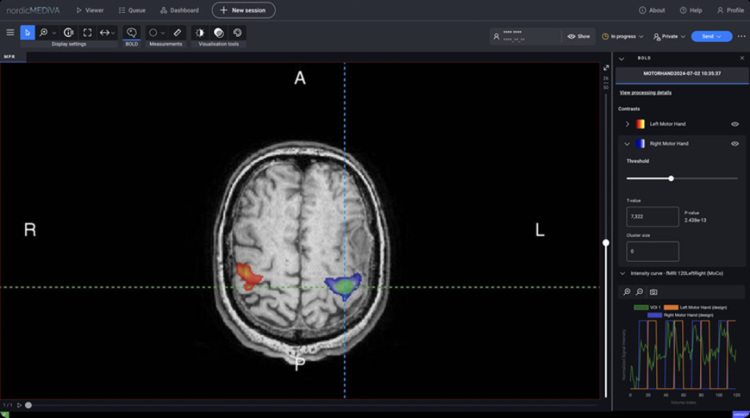Click the Cluster size input field
The height and width of the screenshot is (418, 750).
[x=652, y=251]
